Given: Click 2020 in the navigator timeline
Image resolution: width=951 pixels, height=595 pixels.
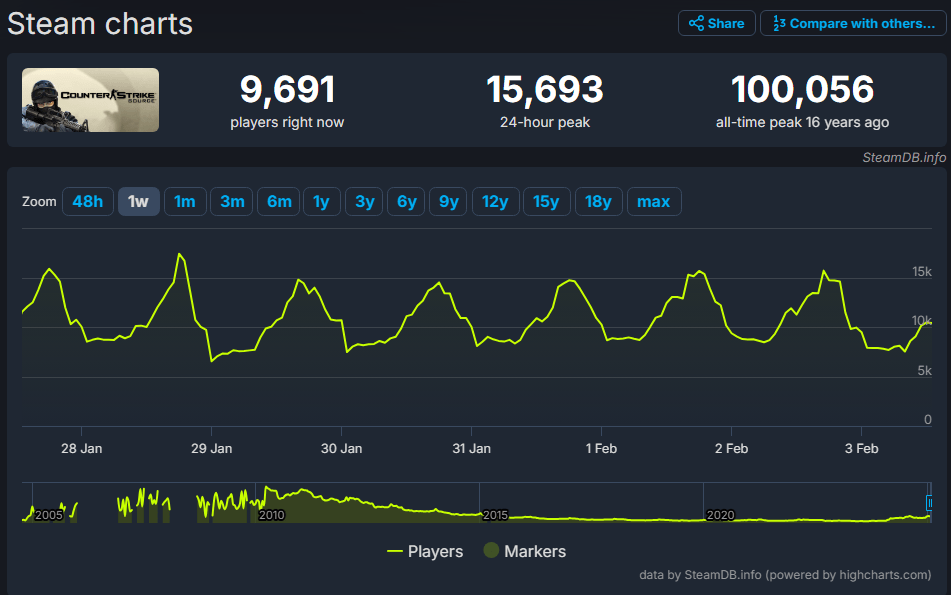Looking at the screenshot, I should (x=720, y=515).
